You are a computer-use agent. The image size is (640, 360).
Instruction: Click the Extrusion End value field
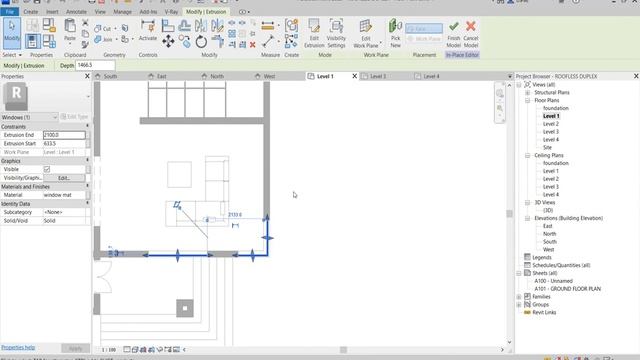tap(64, 135)
